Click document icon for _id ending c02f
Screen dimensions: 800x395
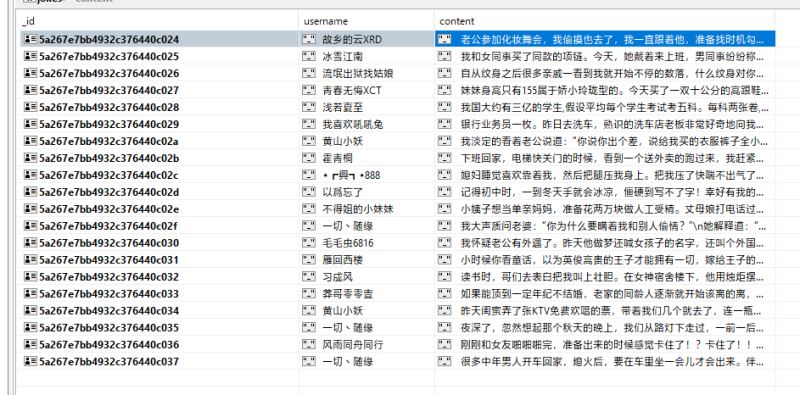[x=31, y=226]
